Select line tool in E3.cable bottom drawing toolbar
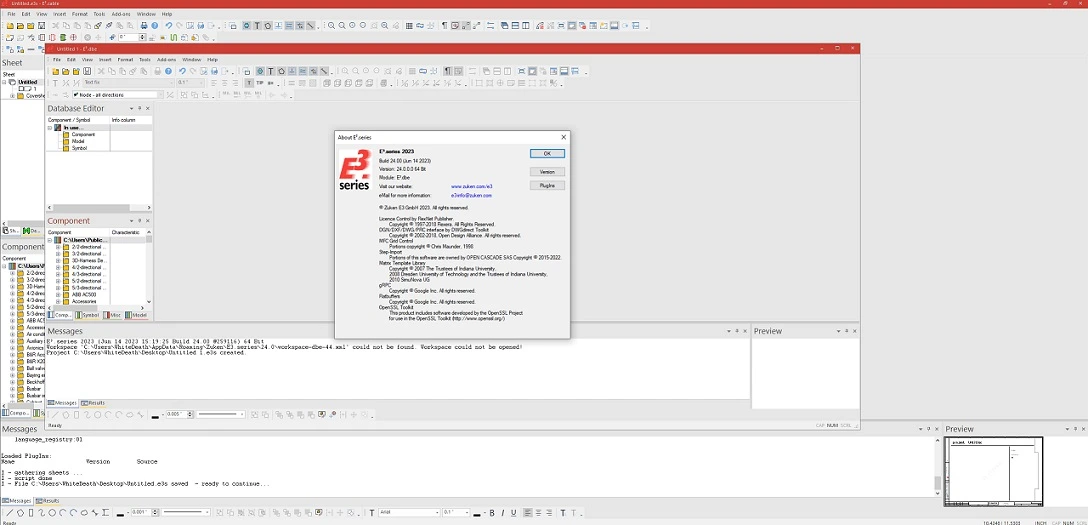 [10, 513]
